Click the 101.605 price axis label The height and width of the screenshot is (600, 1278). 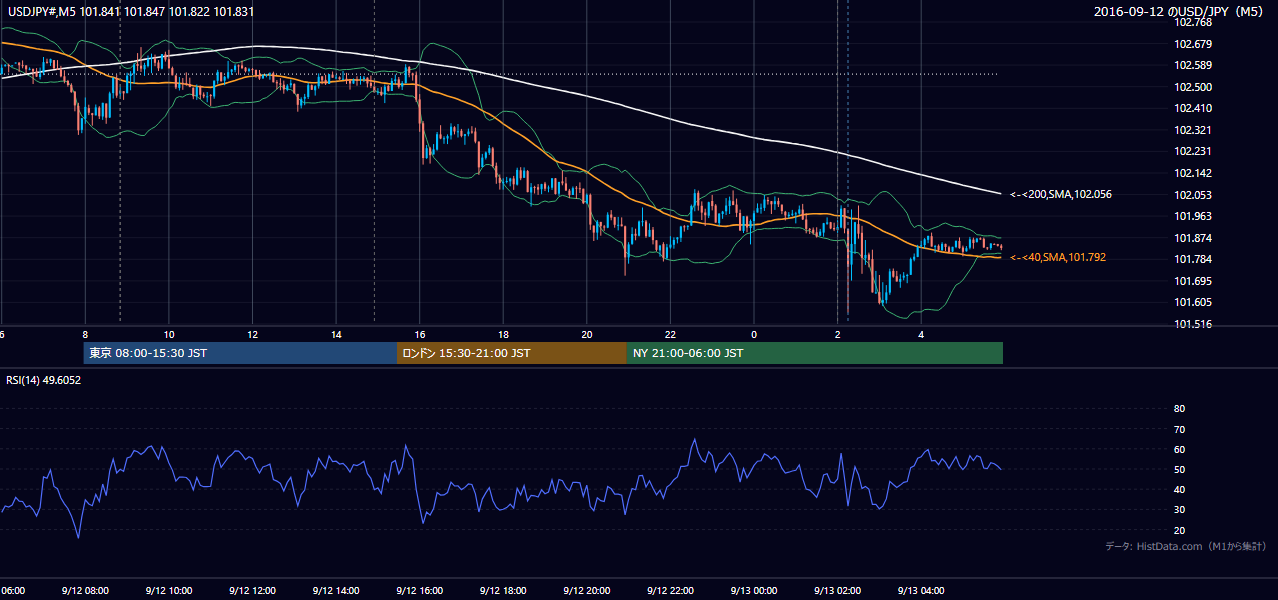[1193, 302]
